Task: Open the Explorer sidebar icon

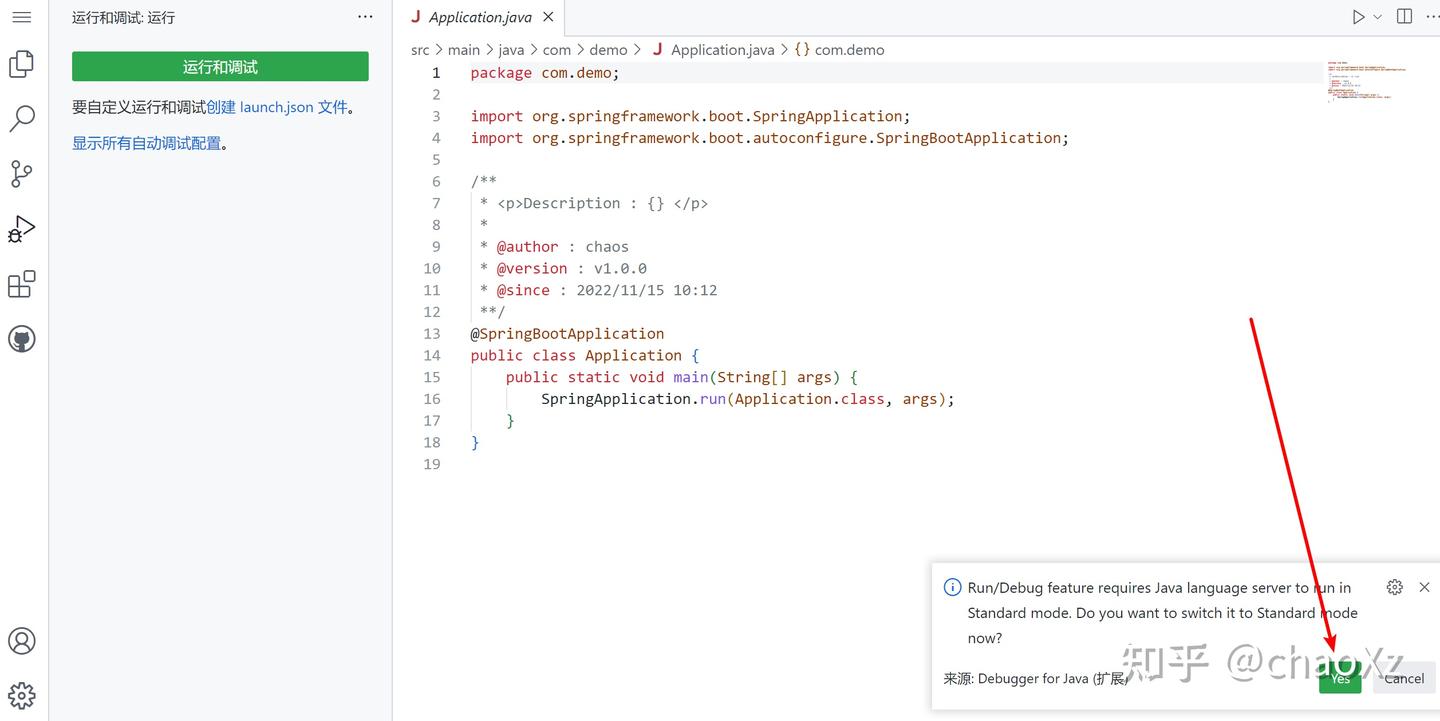Action: pyautogui.click(x=22, y=63)
